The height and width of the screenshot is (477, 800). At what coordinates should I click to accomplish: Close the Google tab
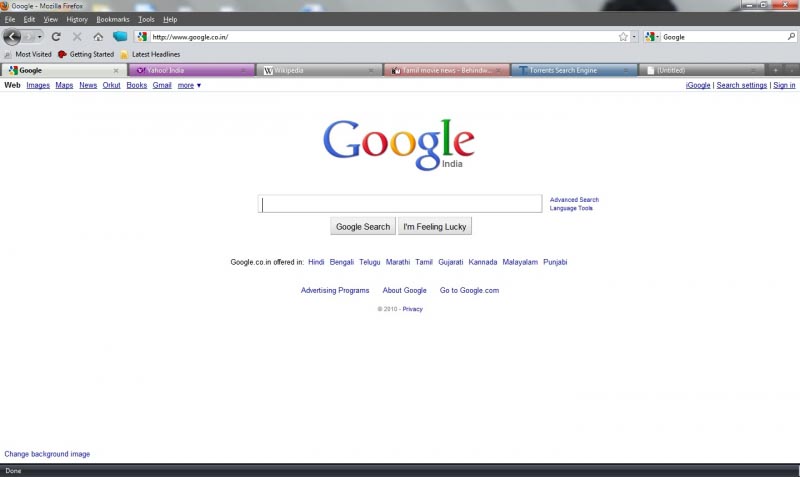point(116,70)
